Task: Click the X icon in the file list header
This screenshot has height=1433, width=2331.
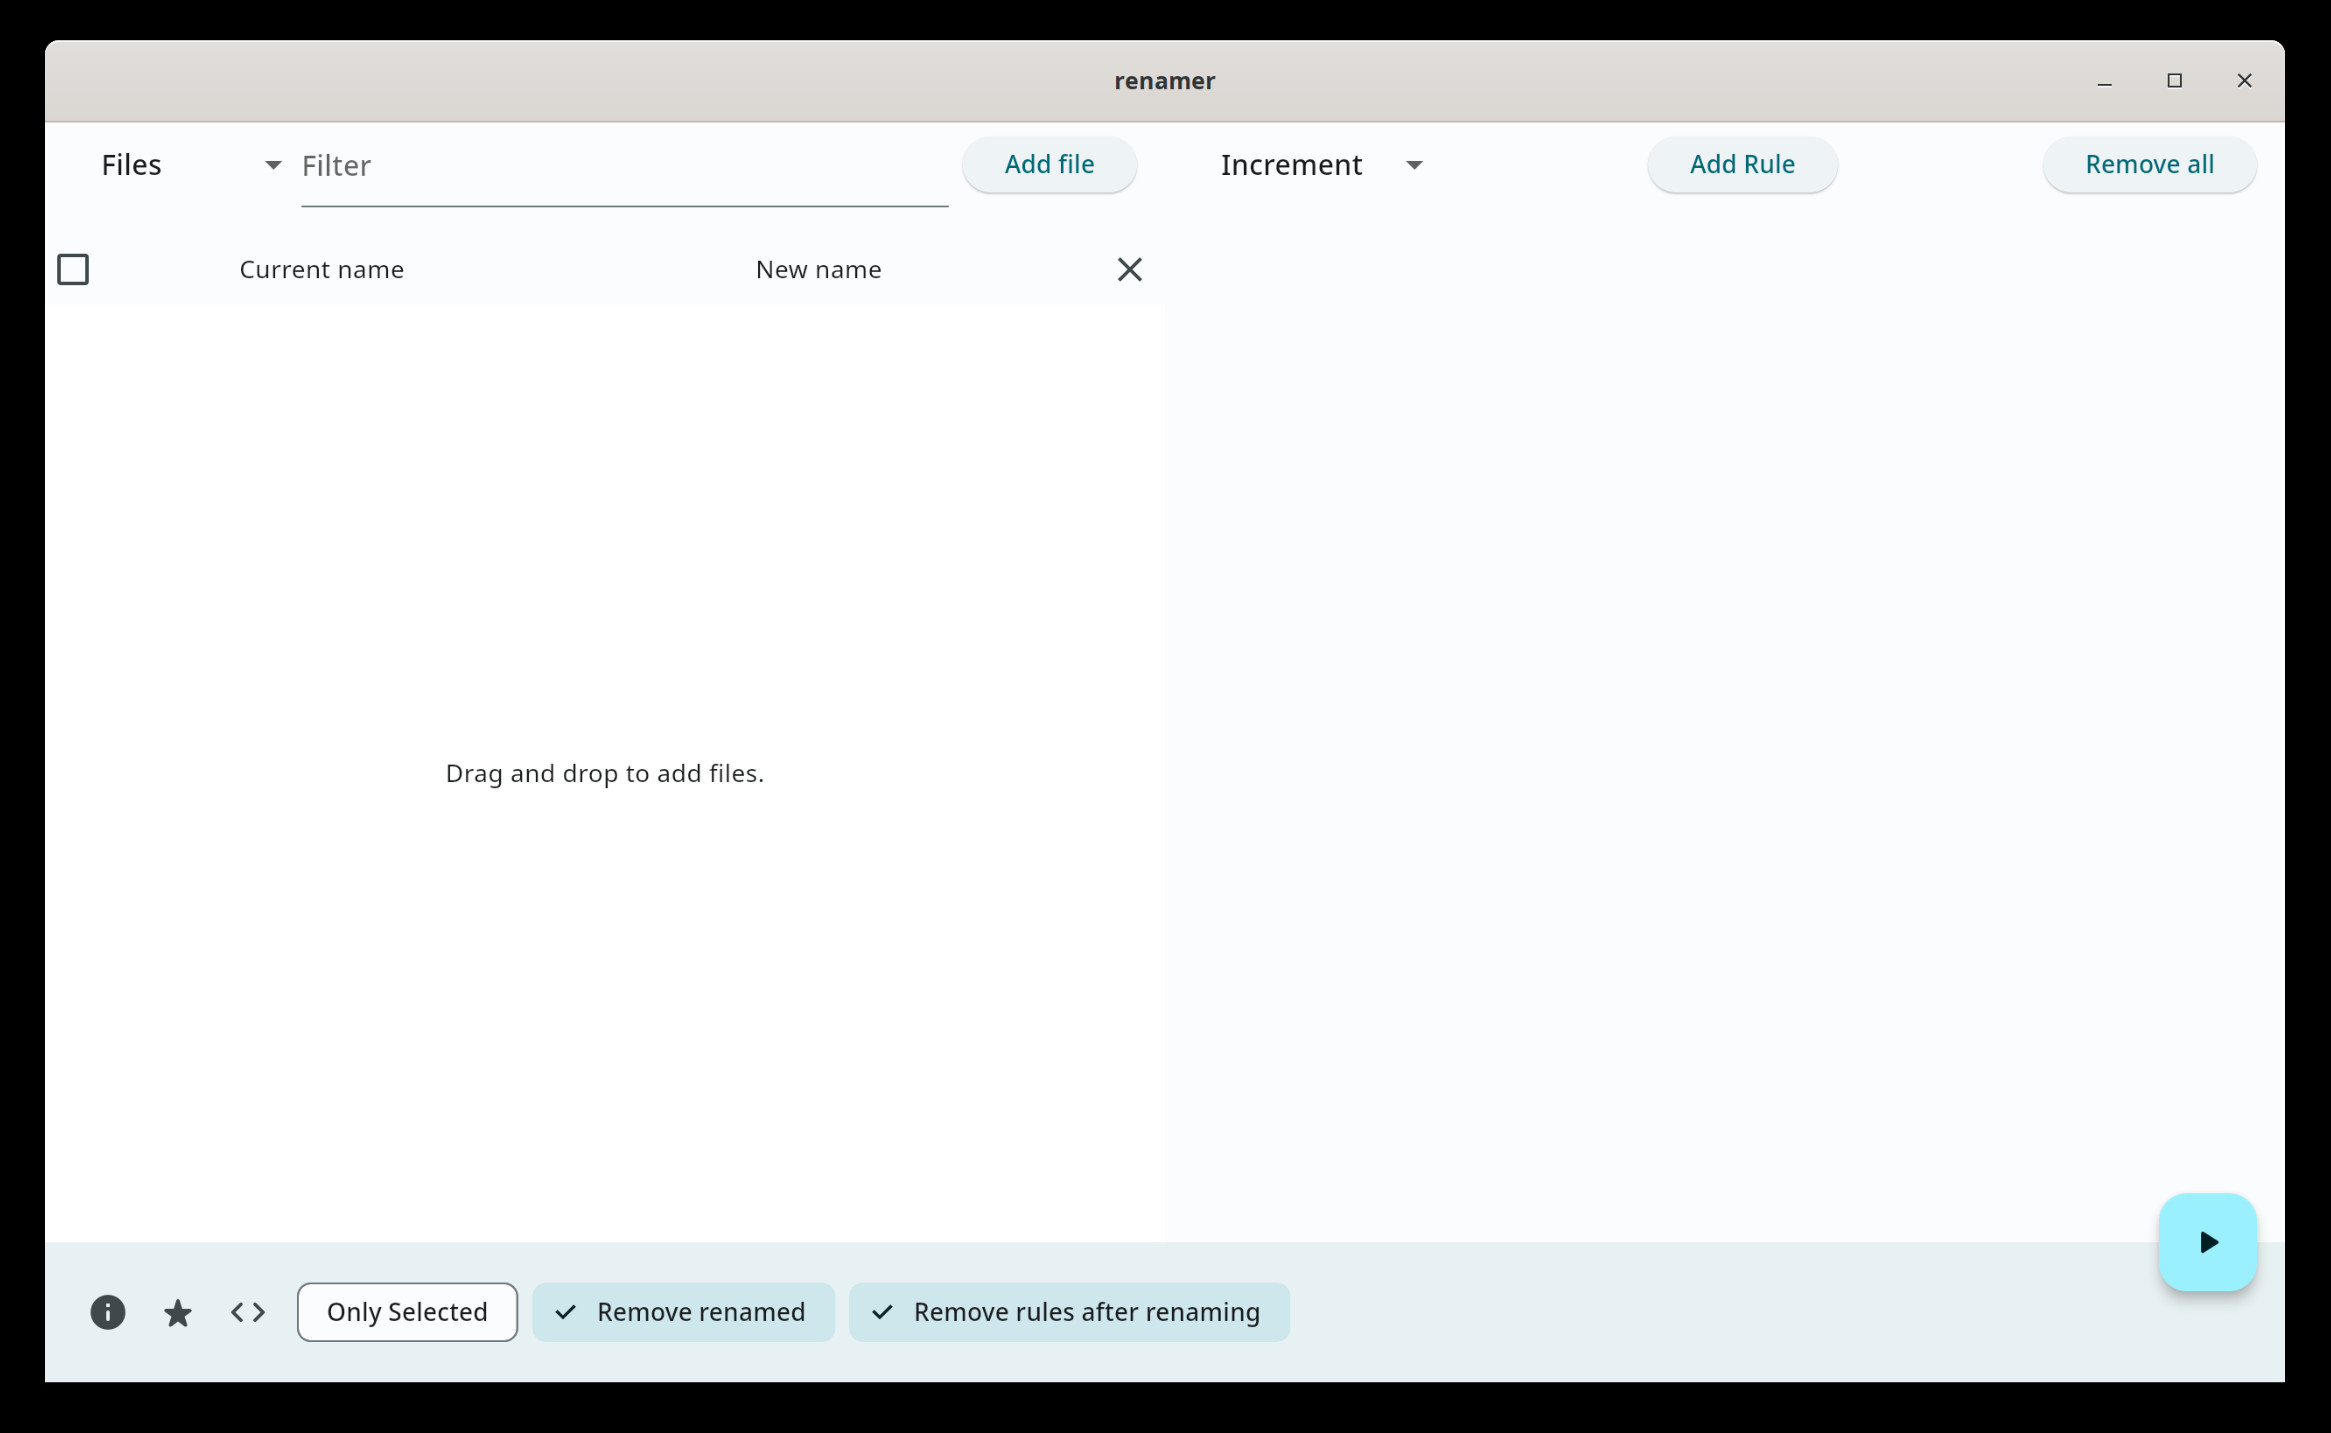Action: point(1129,269)
